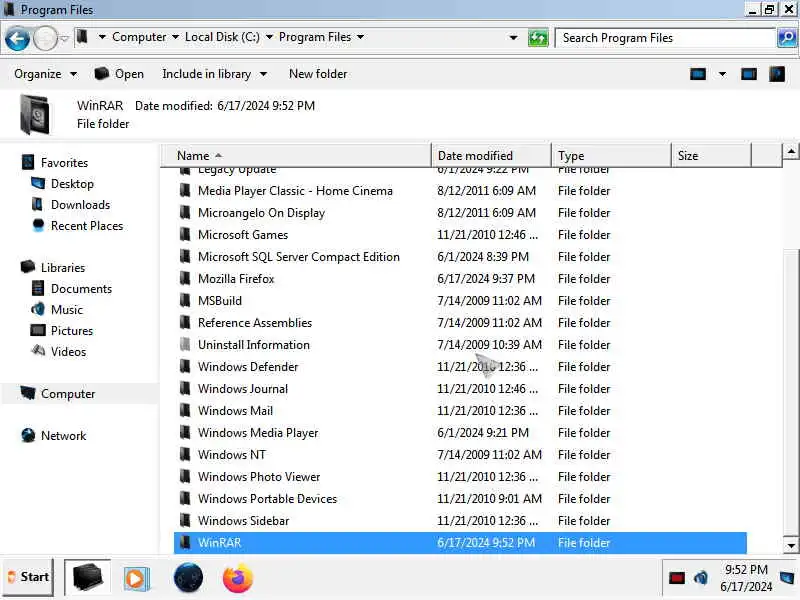Viewport: 800px width, 600px height.
Task: Open Pictures library
Action: click(72, 330)
